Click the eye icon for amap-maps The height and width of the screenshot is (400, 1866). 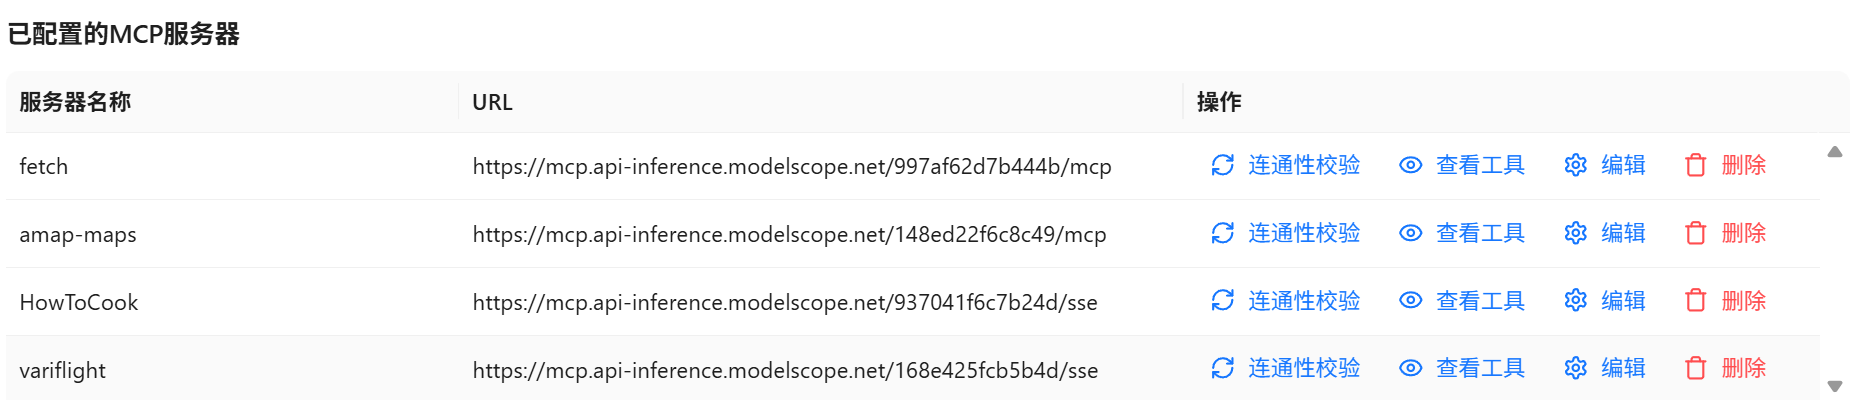(x=1410, y=233)
